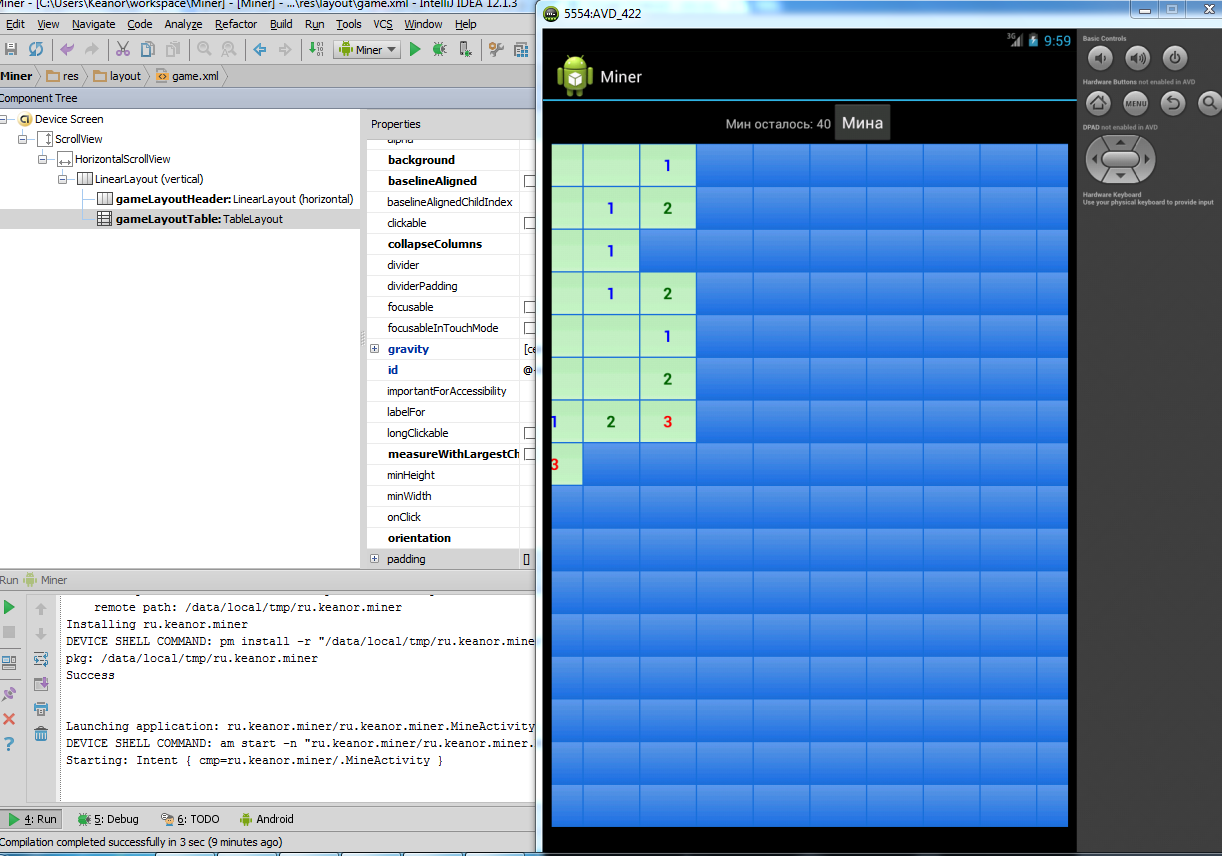Click the Undo arrow in the toolbar
Viewport: 1222px width, 856px height.
click(67, 49)
